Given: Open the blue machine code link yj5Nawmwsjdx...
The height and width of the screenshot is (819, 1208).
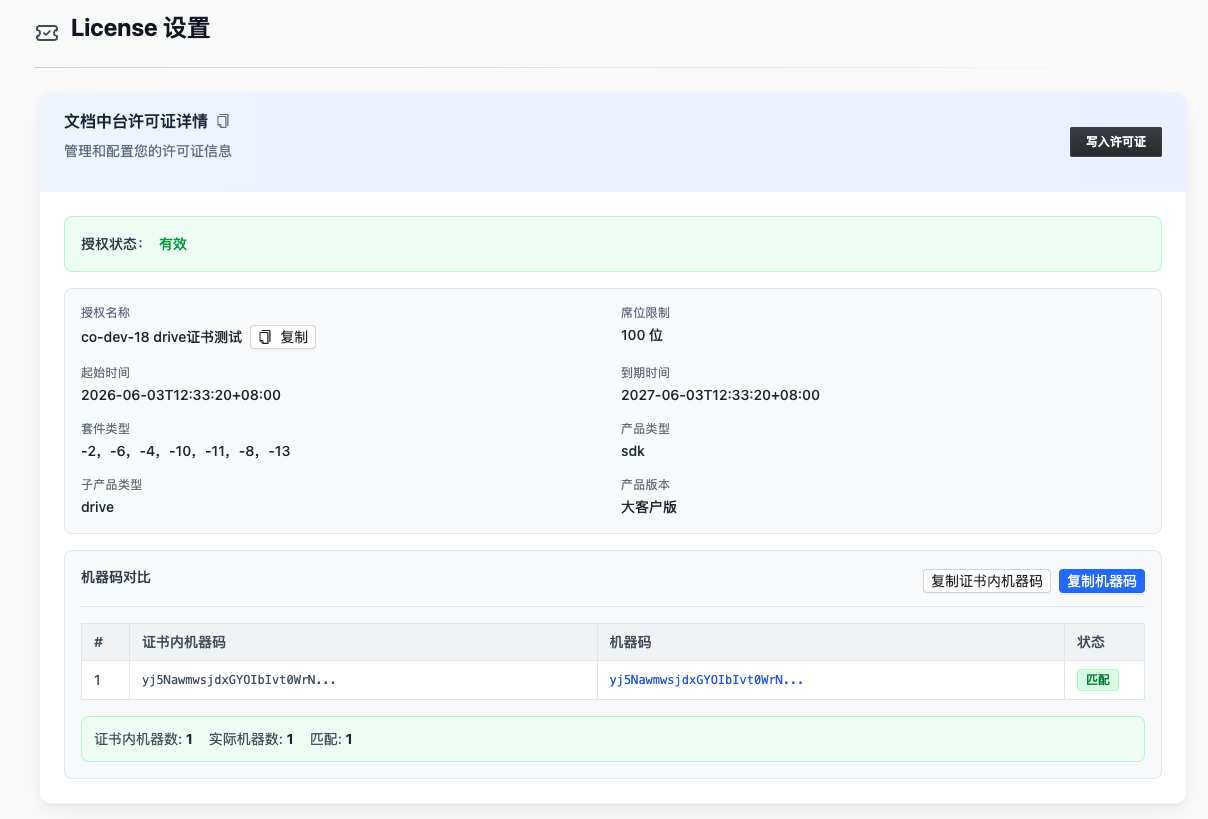Looking at the screenshot, I should [707, 680].
